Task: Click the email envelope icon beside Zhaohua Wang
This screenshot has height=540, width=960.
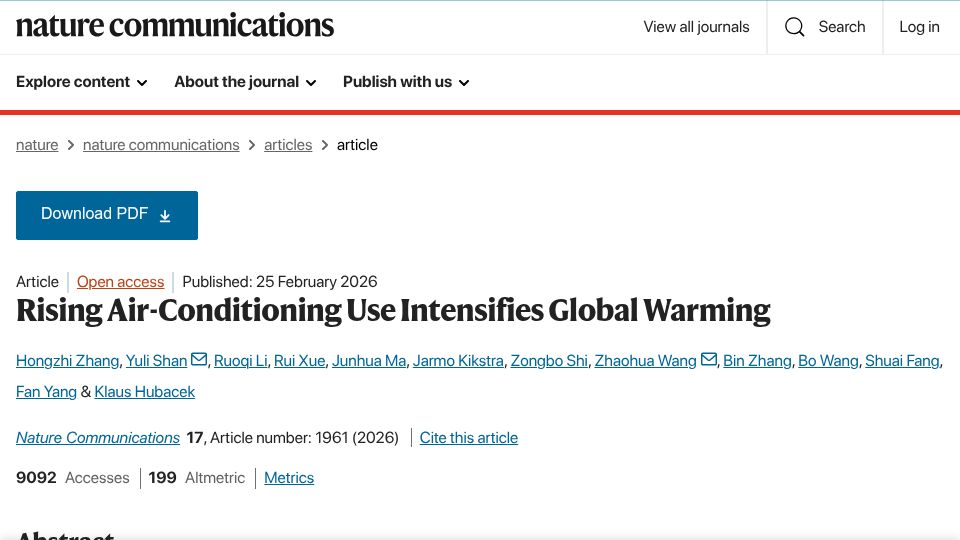Action: pyautogui.click(x=708, y=359)
